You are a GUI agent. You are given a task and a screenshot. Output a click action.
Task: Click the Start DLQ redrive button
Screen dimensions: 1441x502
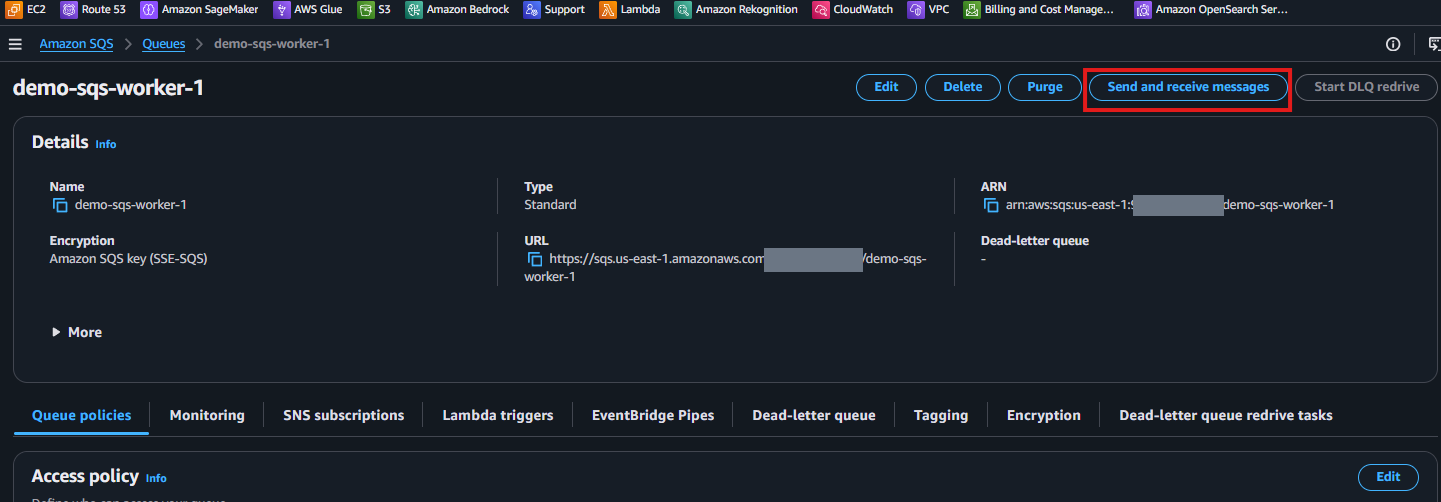pos(1367,87)
